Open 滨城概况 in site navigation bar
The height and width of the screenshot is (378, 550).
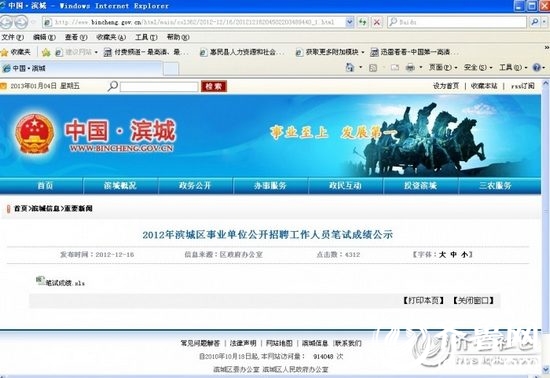point(120,186)
